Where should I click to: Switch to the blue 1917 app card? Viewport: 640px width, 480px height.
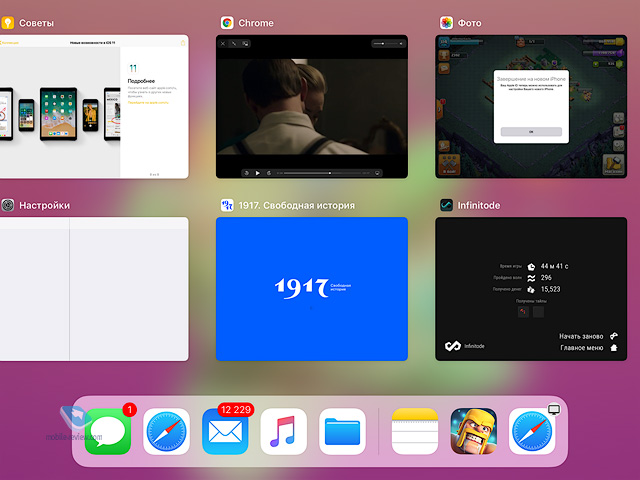(312, 289)
